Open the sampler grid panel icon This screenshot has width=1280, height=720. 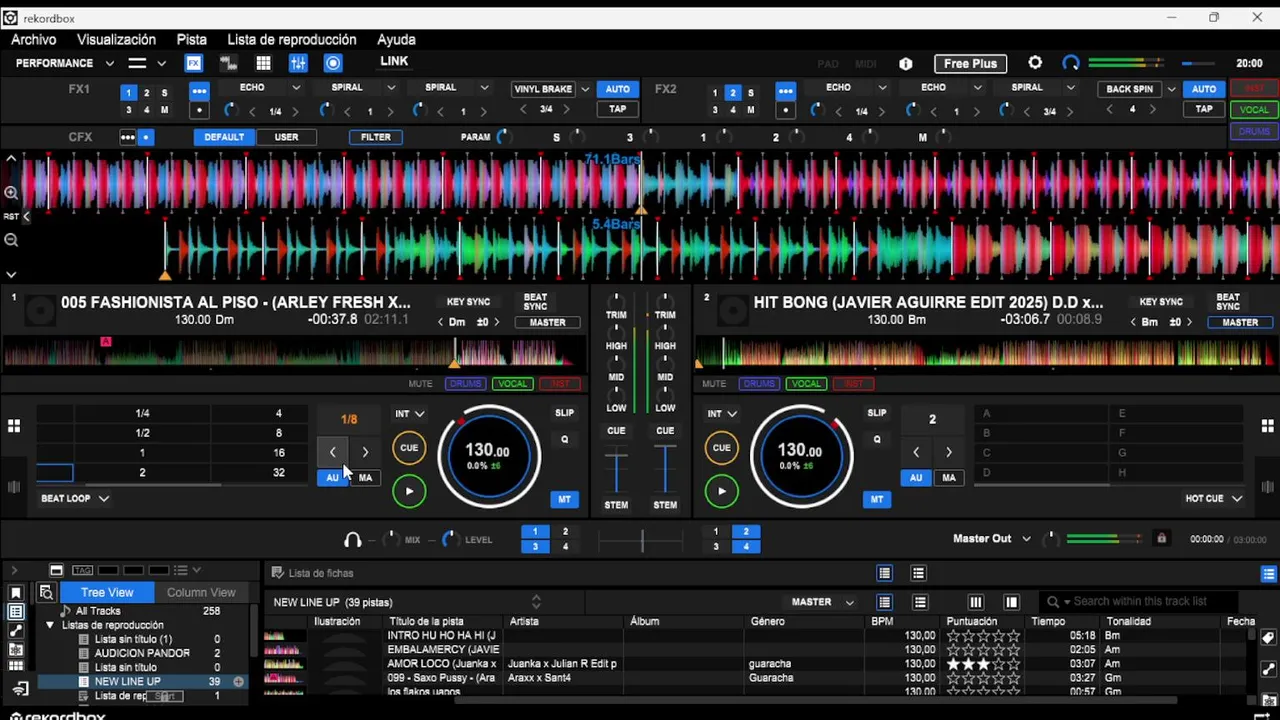tap(263, 63)
